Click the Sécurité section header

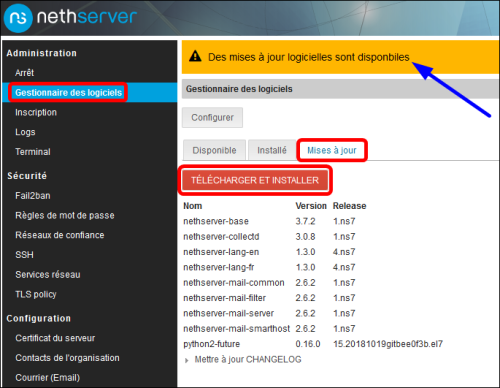pos(27,176)
